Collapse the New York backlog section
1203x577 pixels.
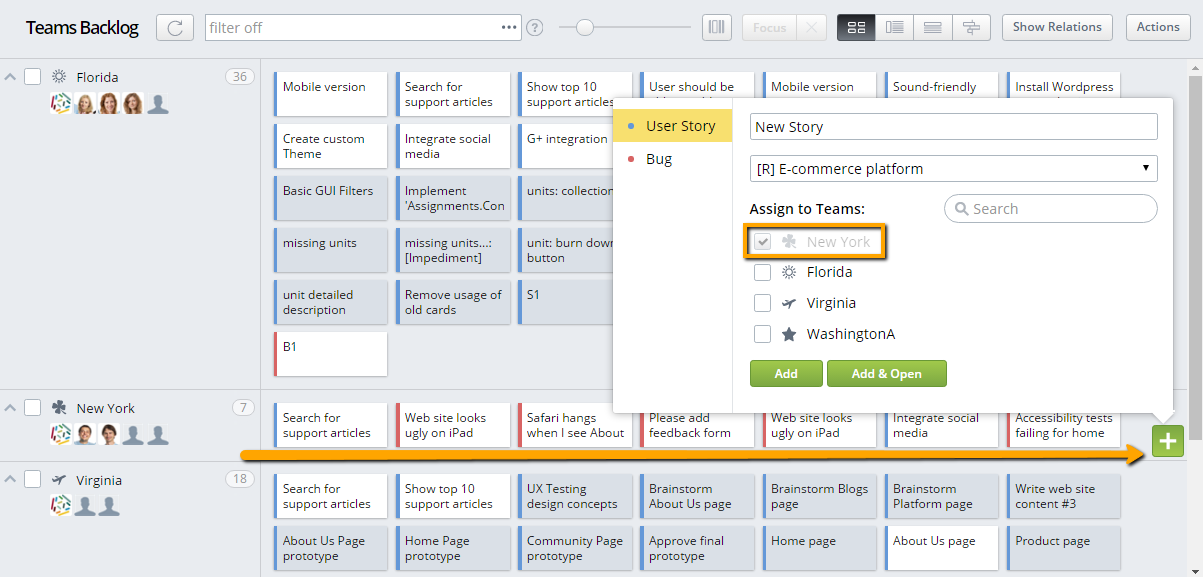point(9,407)
